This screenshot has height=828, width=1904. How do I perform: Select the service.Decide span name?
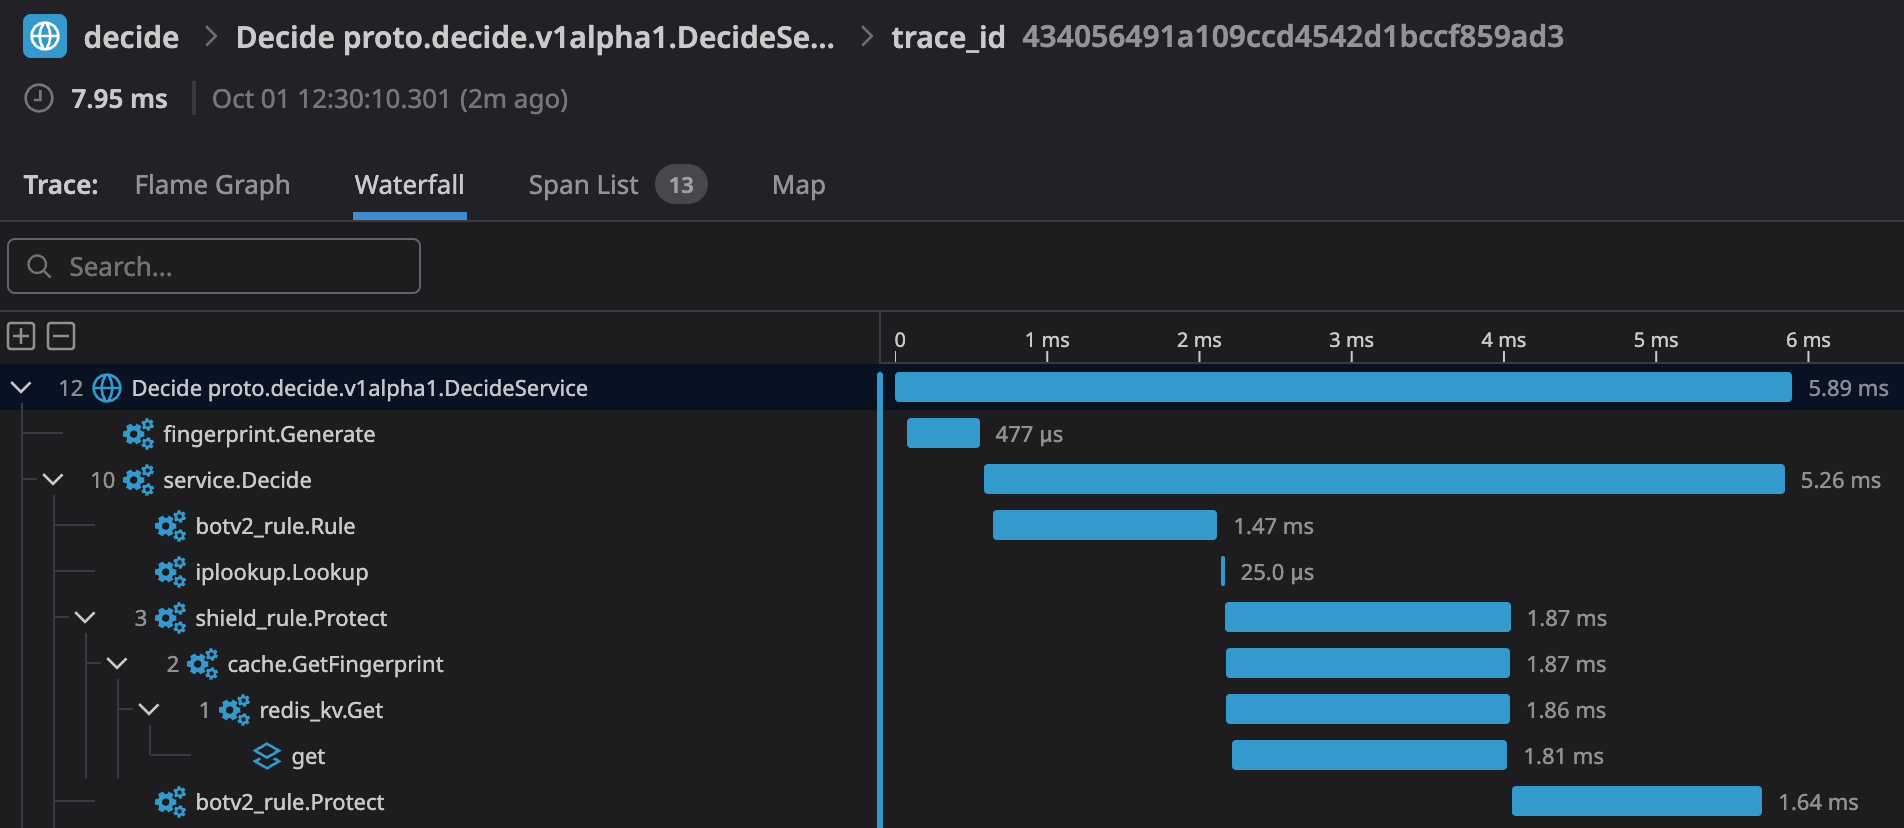[x=237, y=480]
